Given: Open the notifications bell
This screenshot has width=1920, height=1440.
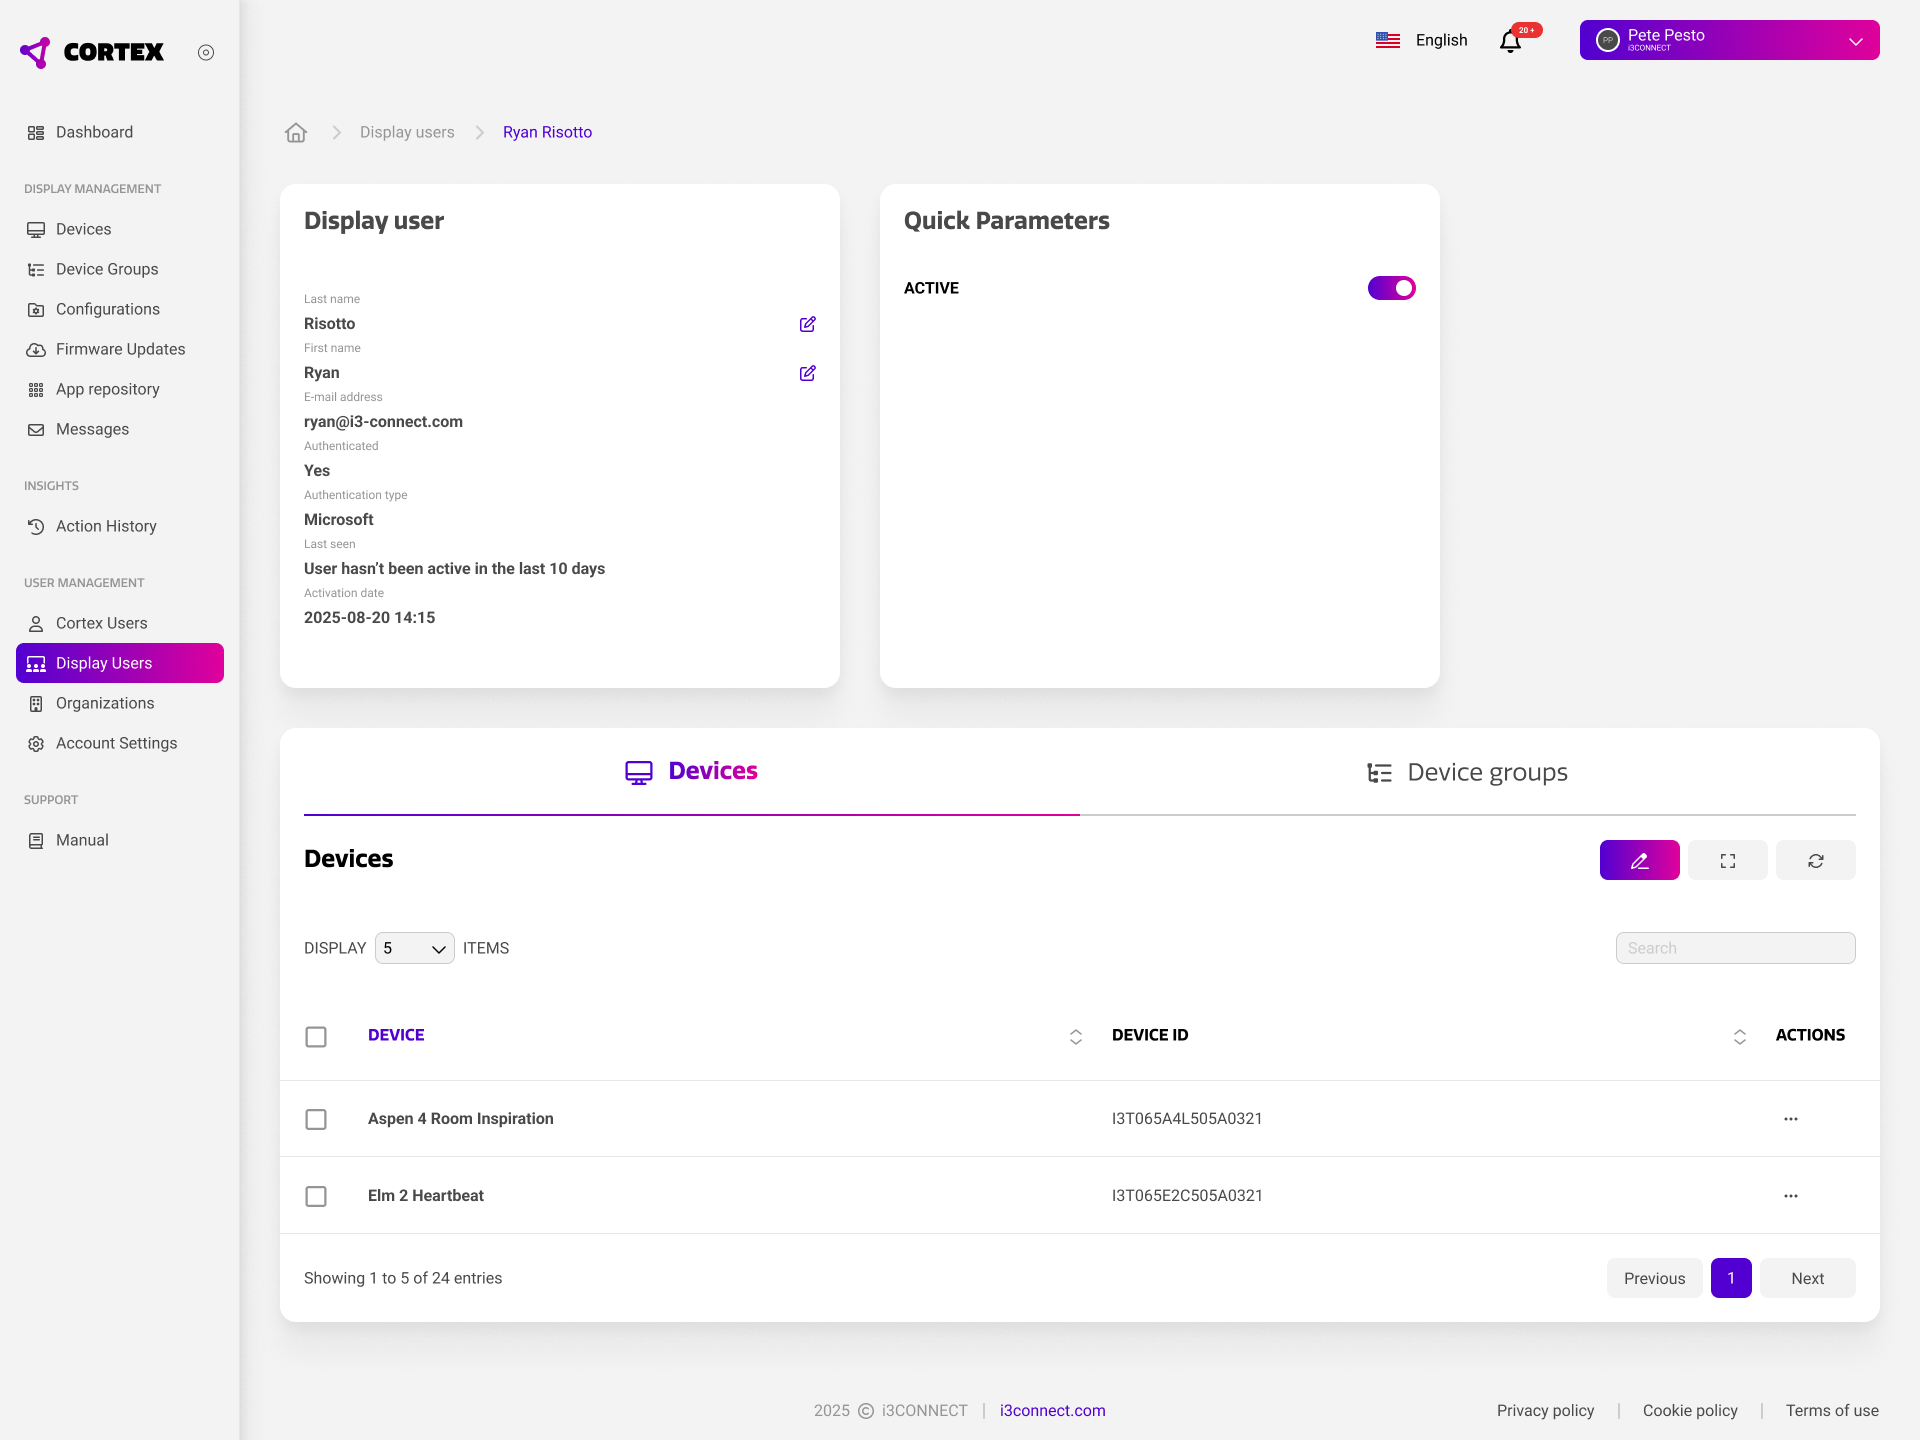Looking at the screenshot, I should (1510, 41).
